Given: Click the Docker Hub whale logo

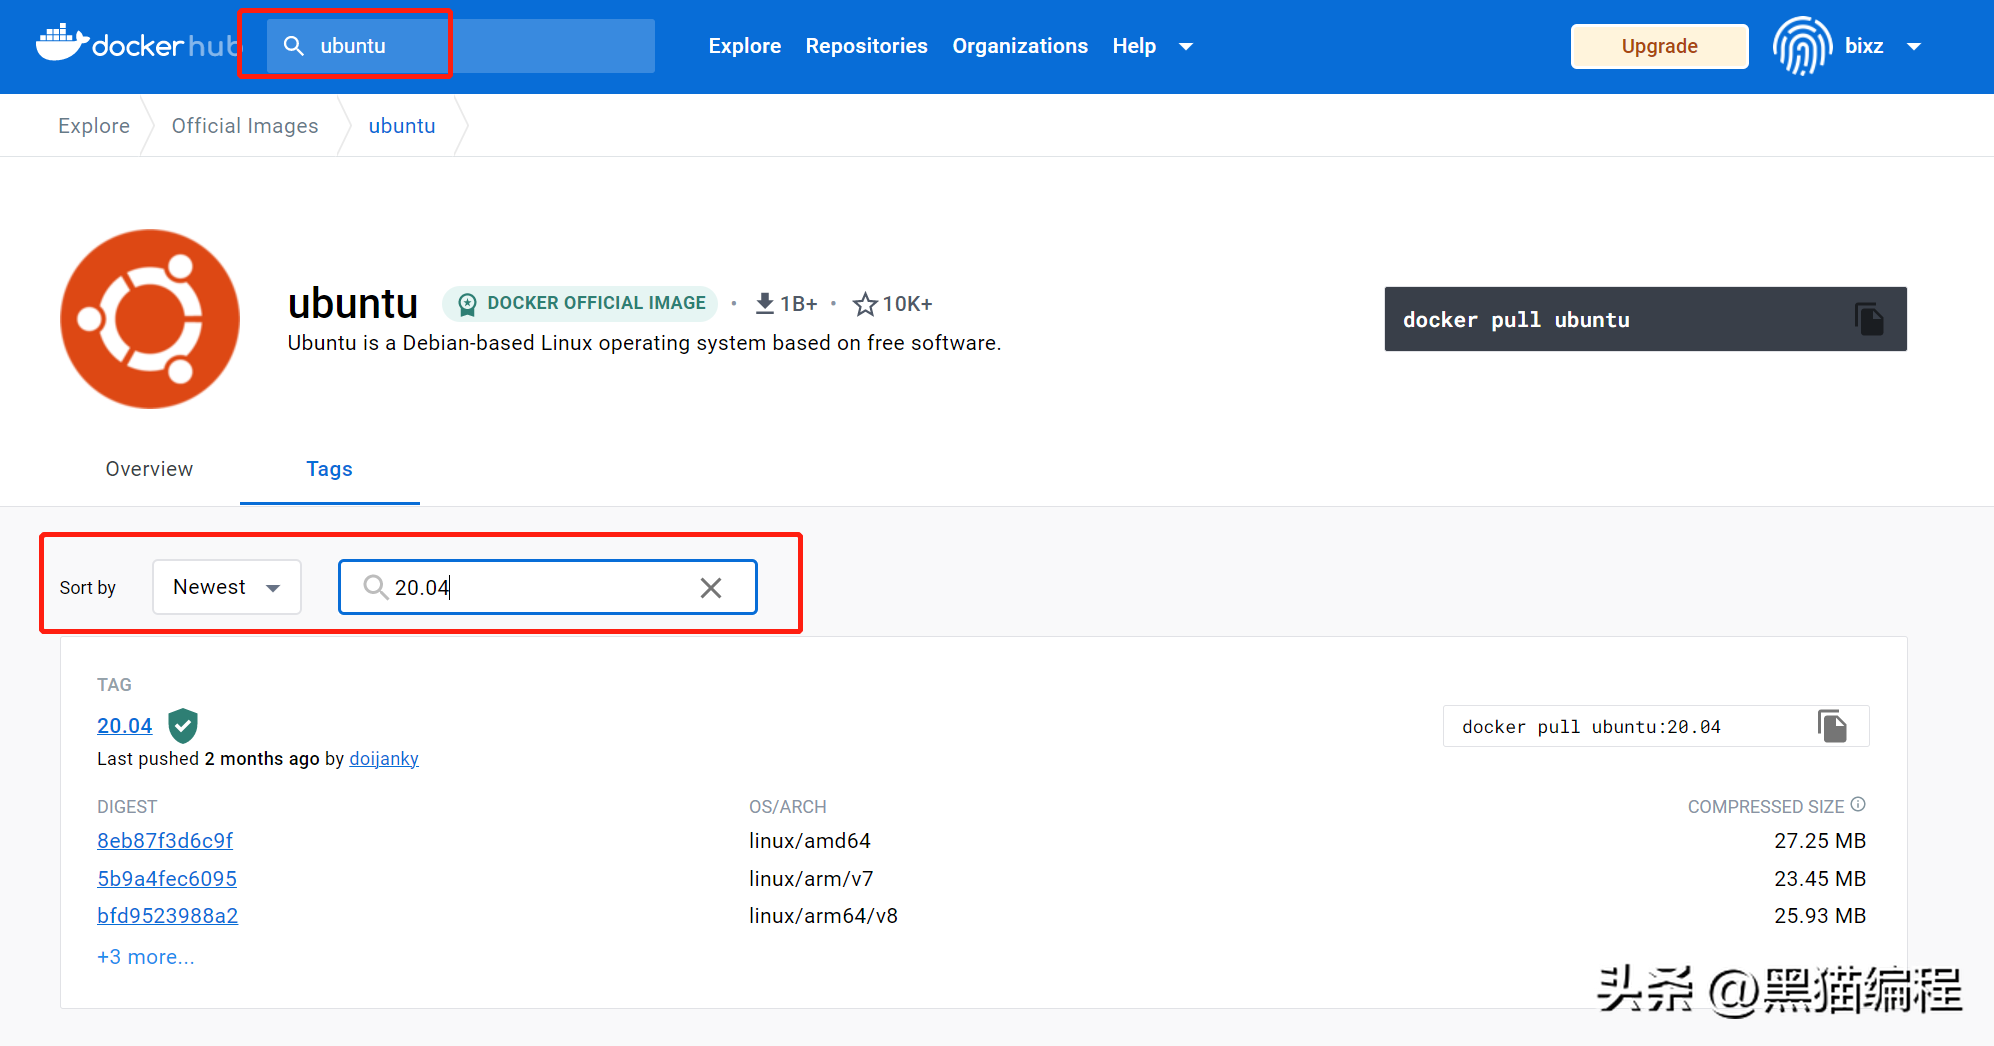Looking at the screenshot, I should pos(62,43).
